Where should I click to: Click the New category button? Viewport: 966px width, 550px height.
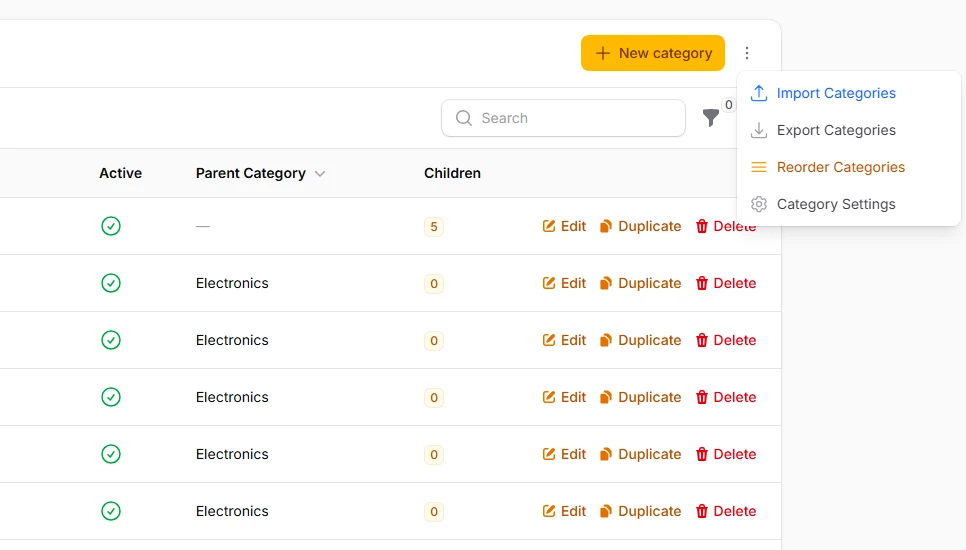652,53
